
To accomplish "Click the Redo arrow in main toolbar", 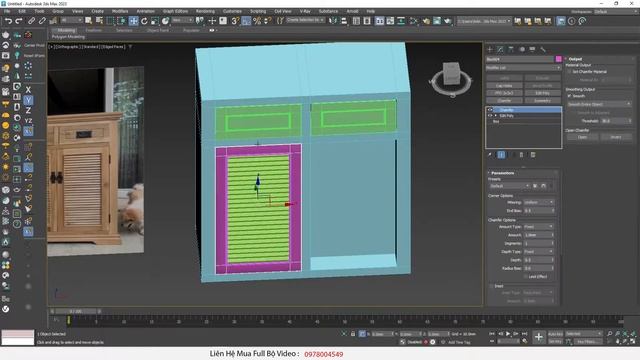I will [19, 20].
